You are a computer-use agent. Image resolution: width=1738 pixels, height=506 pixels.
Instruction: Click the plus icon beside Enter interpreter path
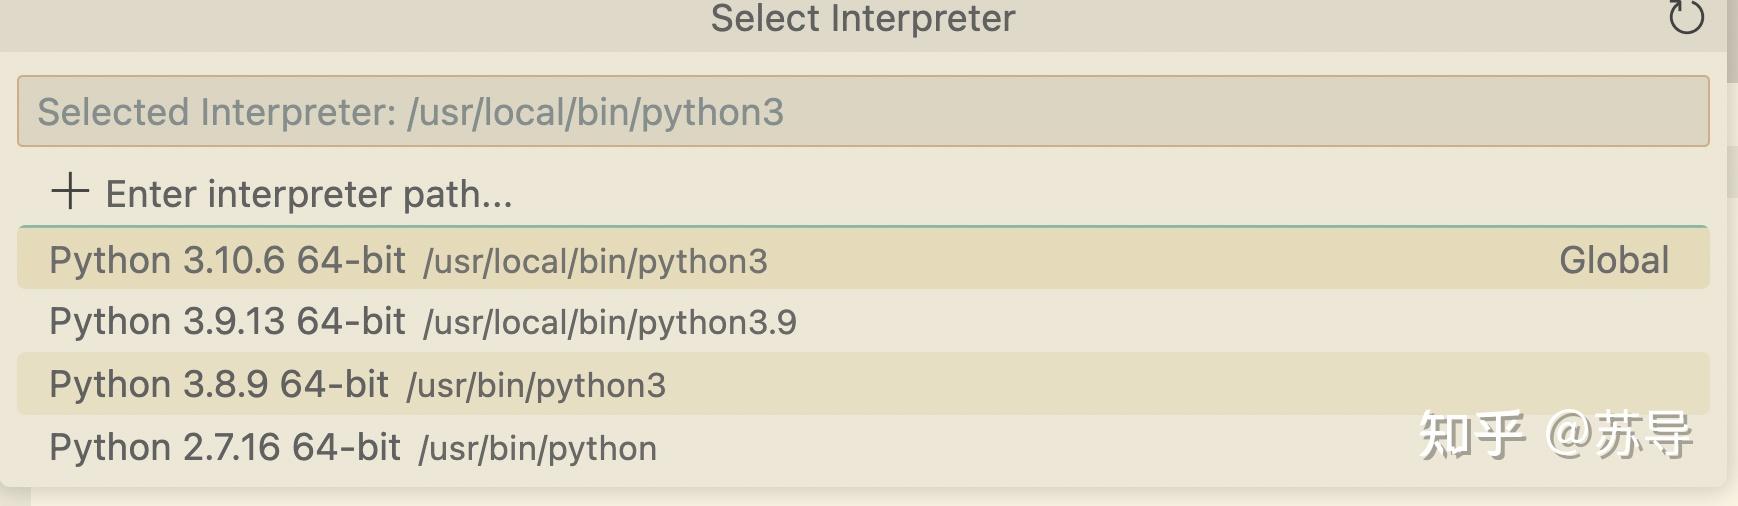[x=70, y=191]
